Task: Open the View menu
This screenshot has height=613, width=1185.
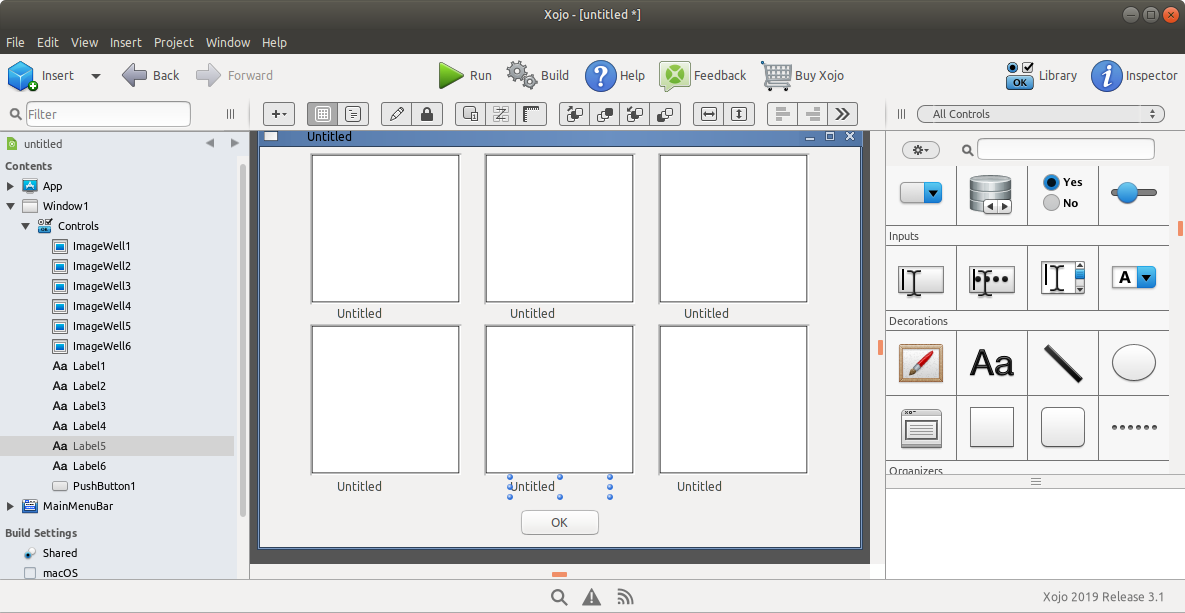Action: click(x=85, y=42)
